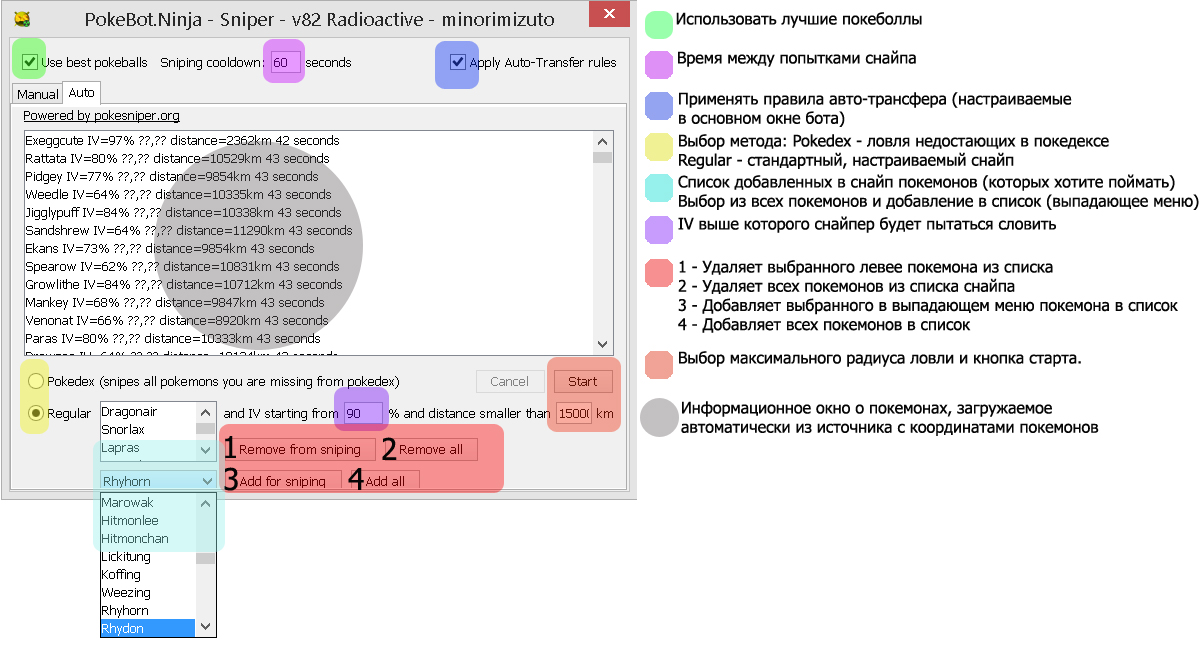Choose Koffing from the dropdown list
The height and width of the screenshot is (649, 1200).
click(148, 575)
